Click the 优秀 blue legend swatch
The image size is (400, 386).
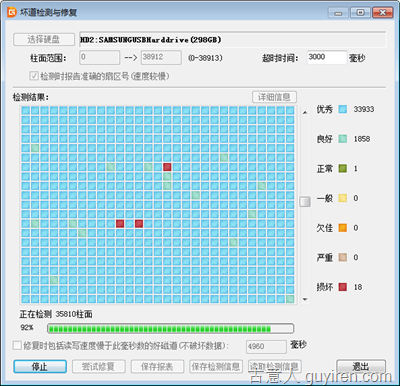coord(343,109)
